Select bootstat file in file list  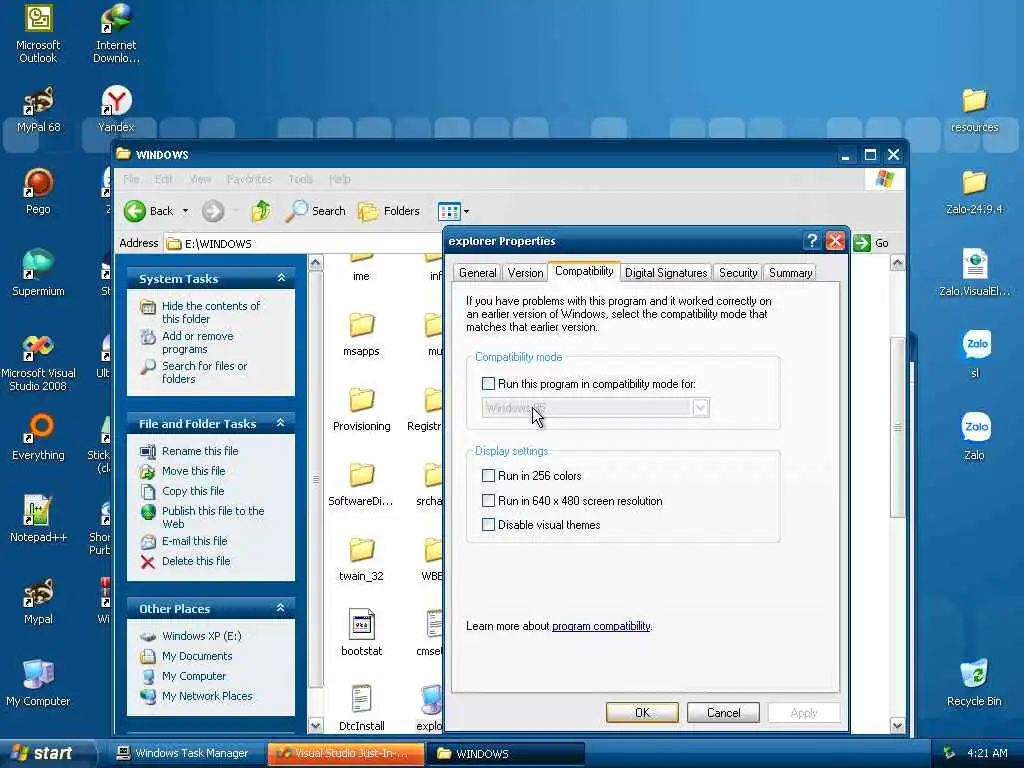361,633
